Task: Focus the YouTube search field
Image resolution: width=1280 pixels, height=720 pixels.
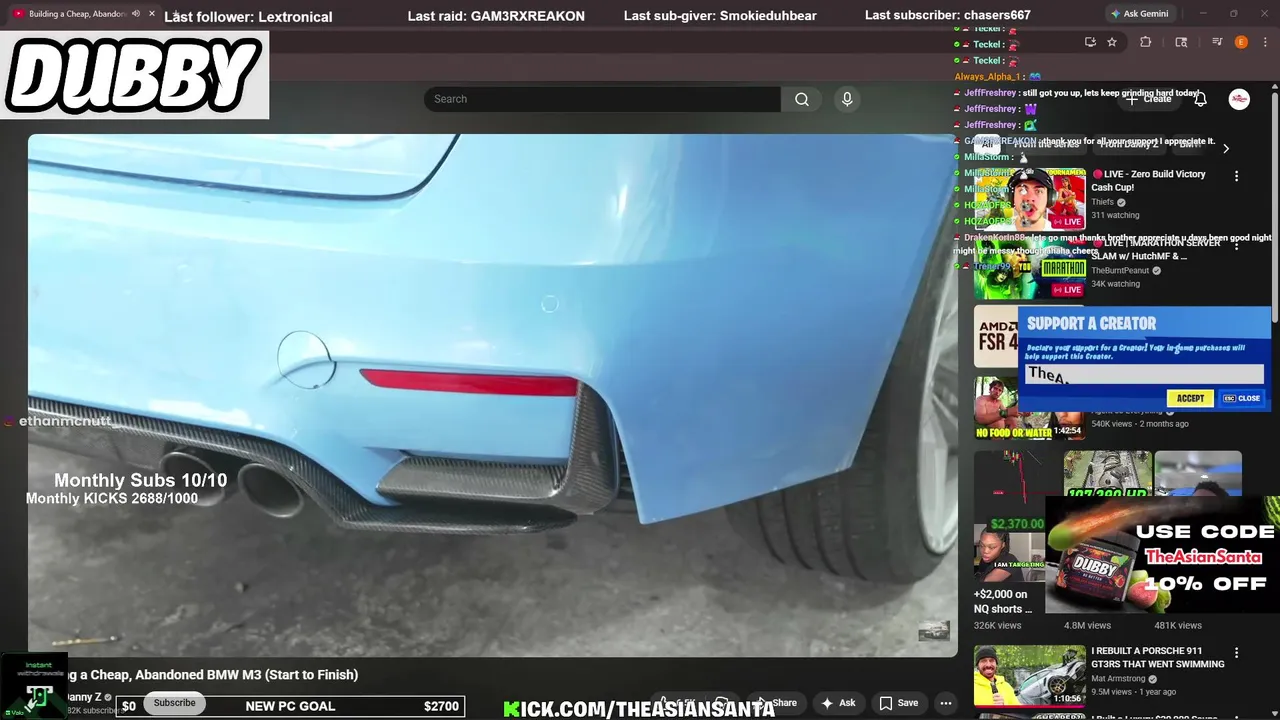Action: (x=602, y=99)
